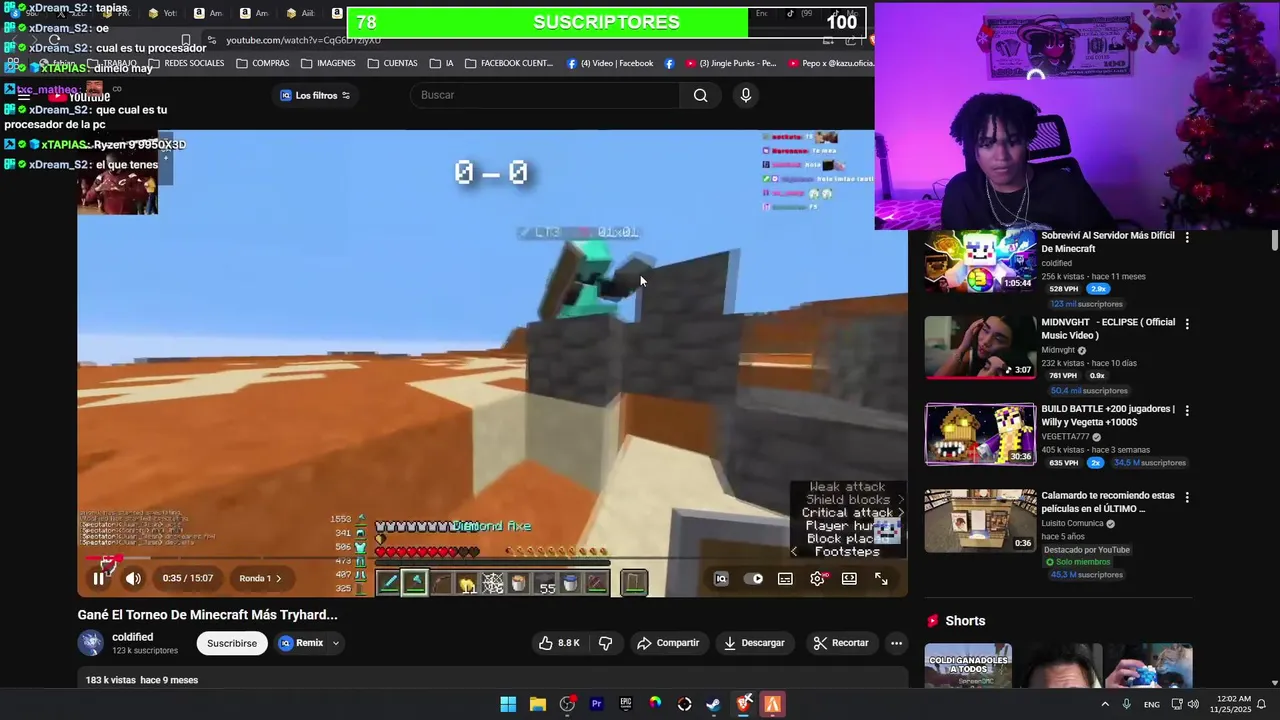Open options menu for BUILD BATTLE video

click(x=1187, y=411)
